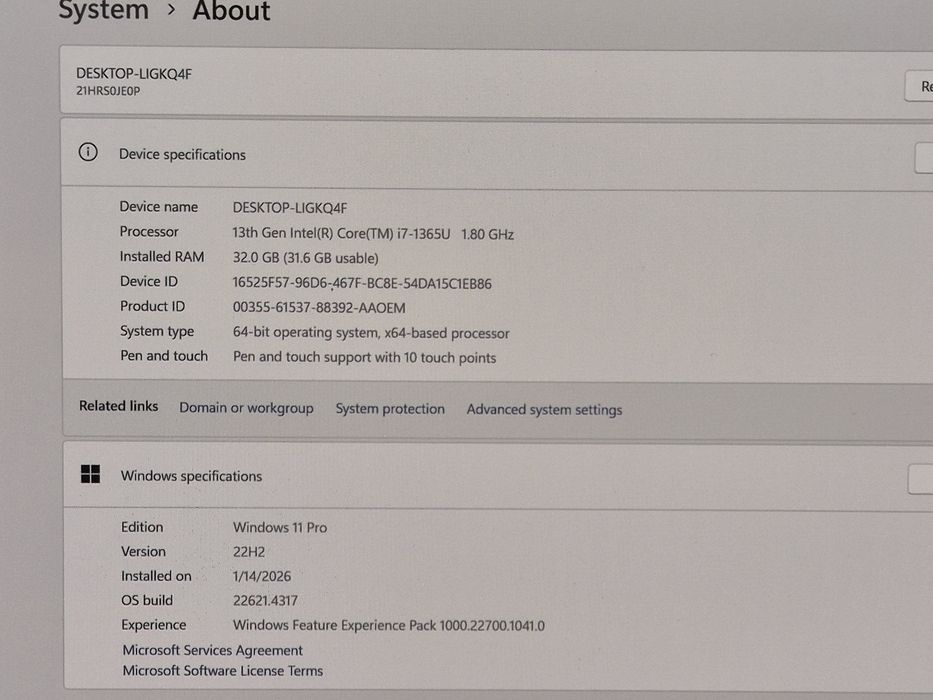Image resolution: width=933 pixels, height=700 pixels.
Task: Select the Device ID value 16525F57-96D6-467F
Action: click(x=362, y=283)
